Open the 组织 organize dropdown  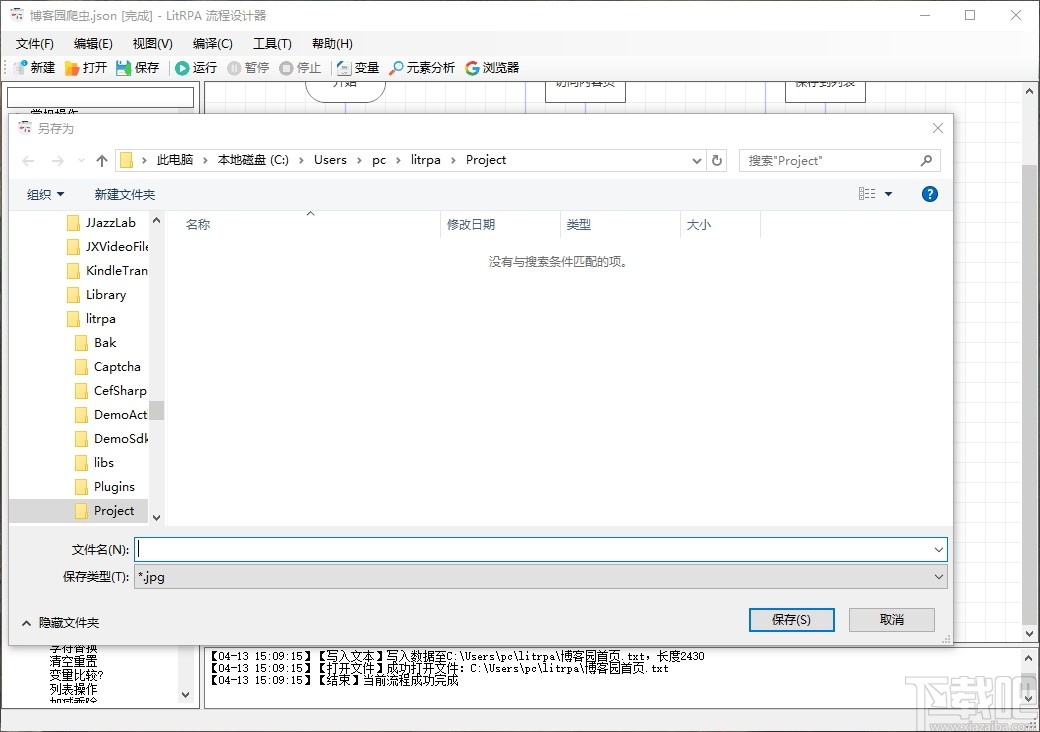click(44, 194)
